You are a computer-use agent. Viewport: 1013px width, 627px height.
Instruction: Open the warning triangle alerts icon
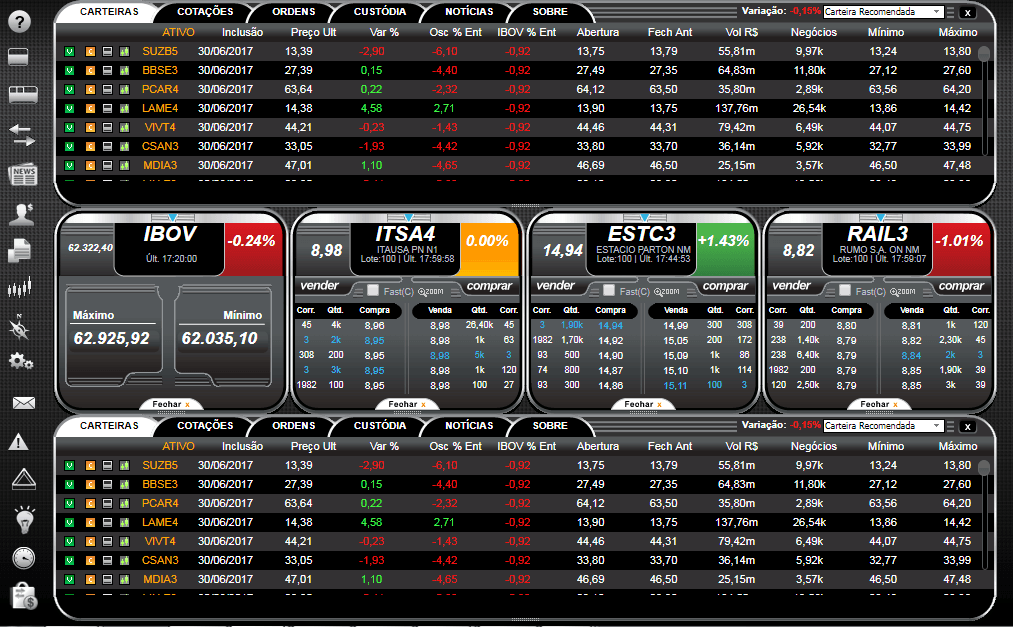[x=19, y=441]
